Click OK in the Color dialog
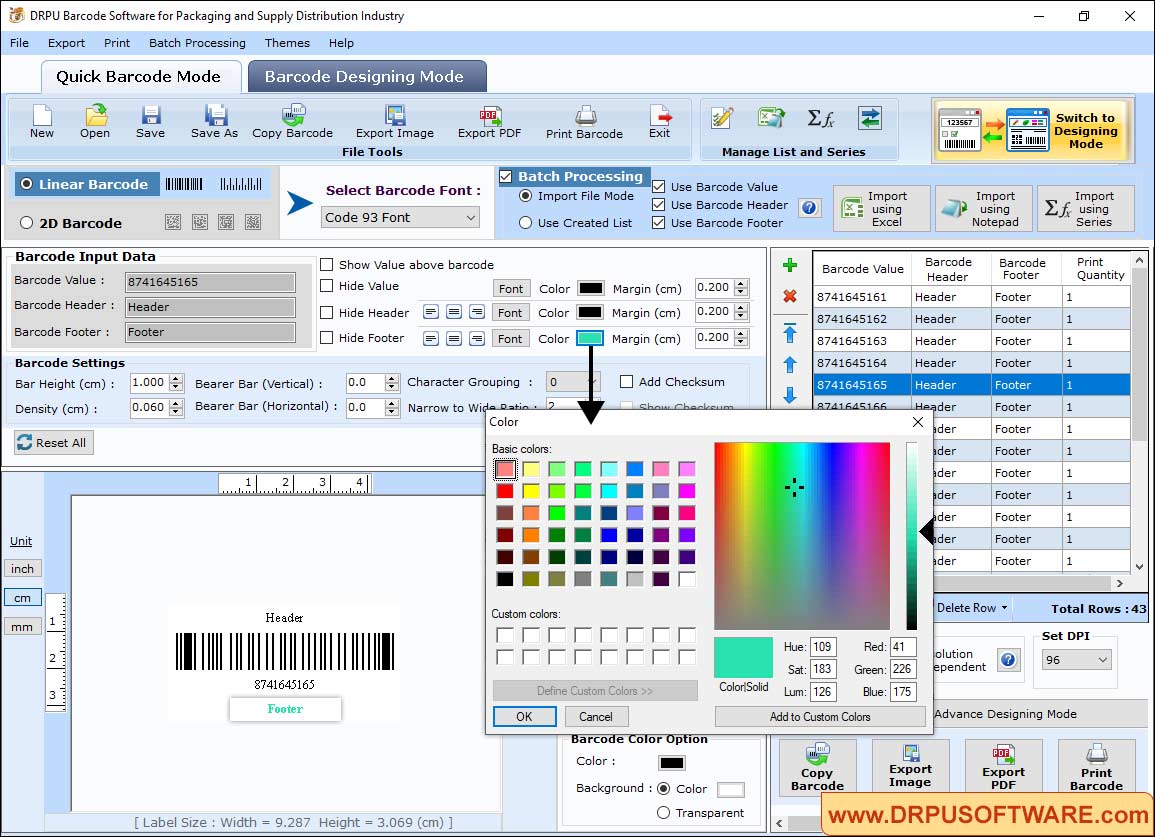1155x837 pixels. pos(524,716)
